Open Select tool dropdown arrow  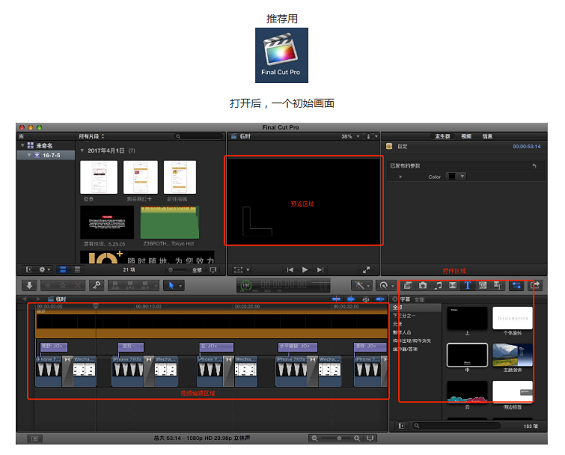[180, 286]
